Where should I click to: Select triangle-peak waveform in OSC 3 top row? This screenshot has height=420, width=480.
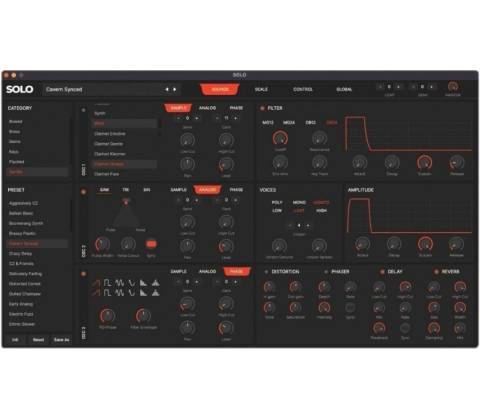(x=155, y=283)
